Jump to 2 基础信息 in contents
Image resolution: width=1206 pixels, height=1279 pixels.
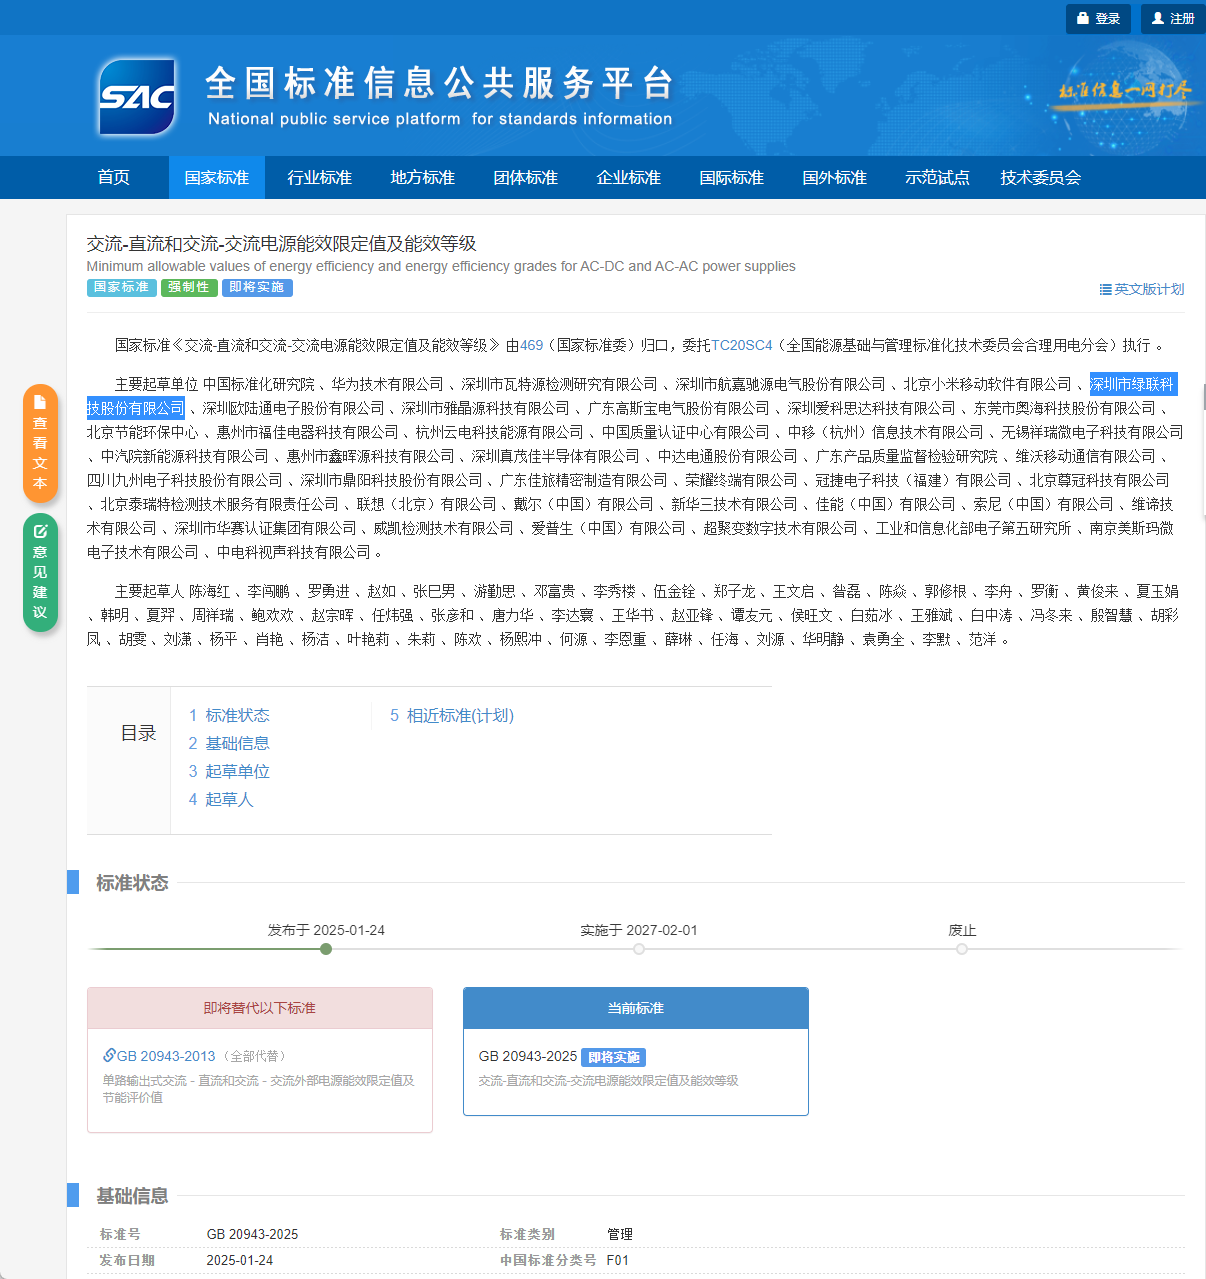229,743
